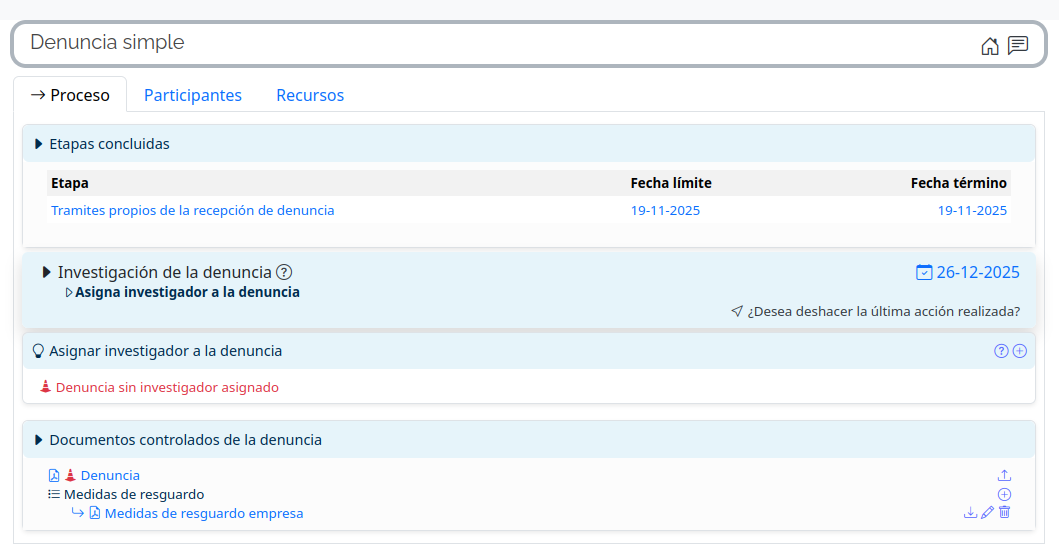Image resolution: width=1059 pixels, height=555 pixels.
Task: Open the comments chat icon
Action: [1018, 46]
